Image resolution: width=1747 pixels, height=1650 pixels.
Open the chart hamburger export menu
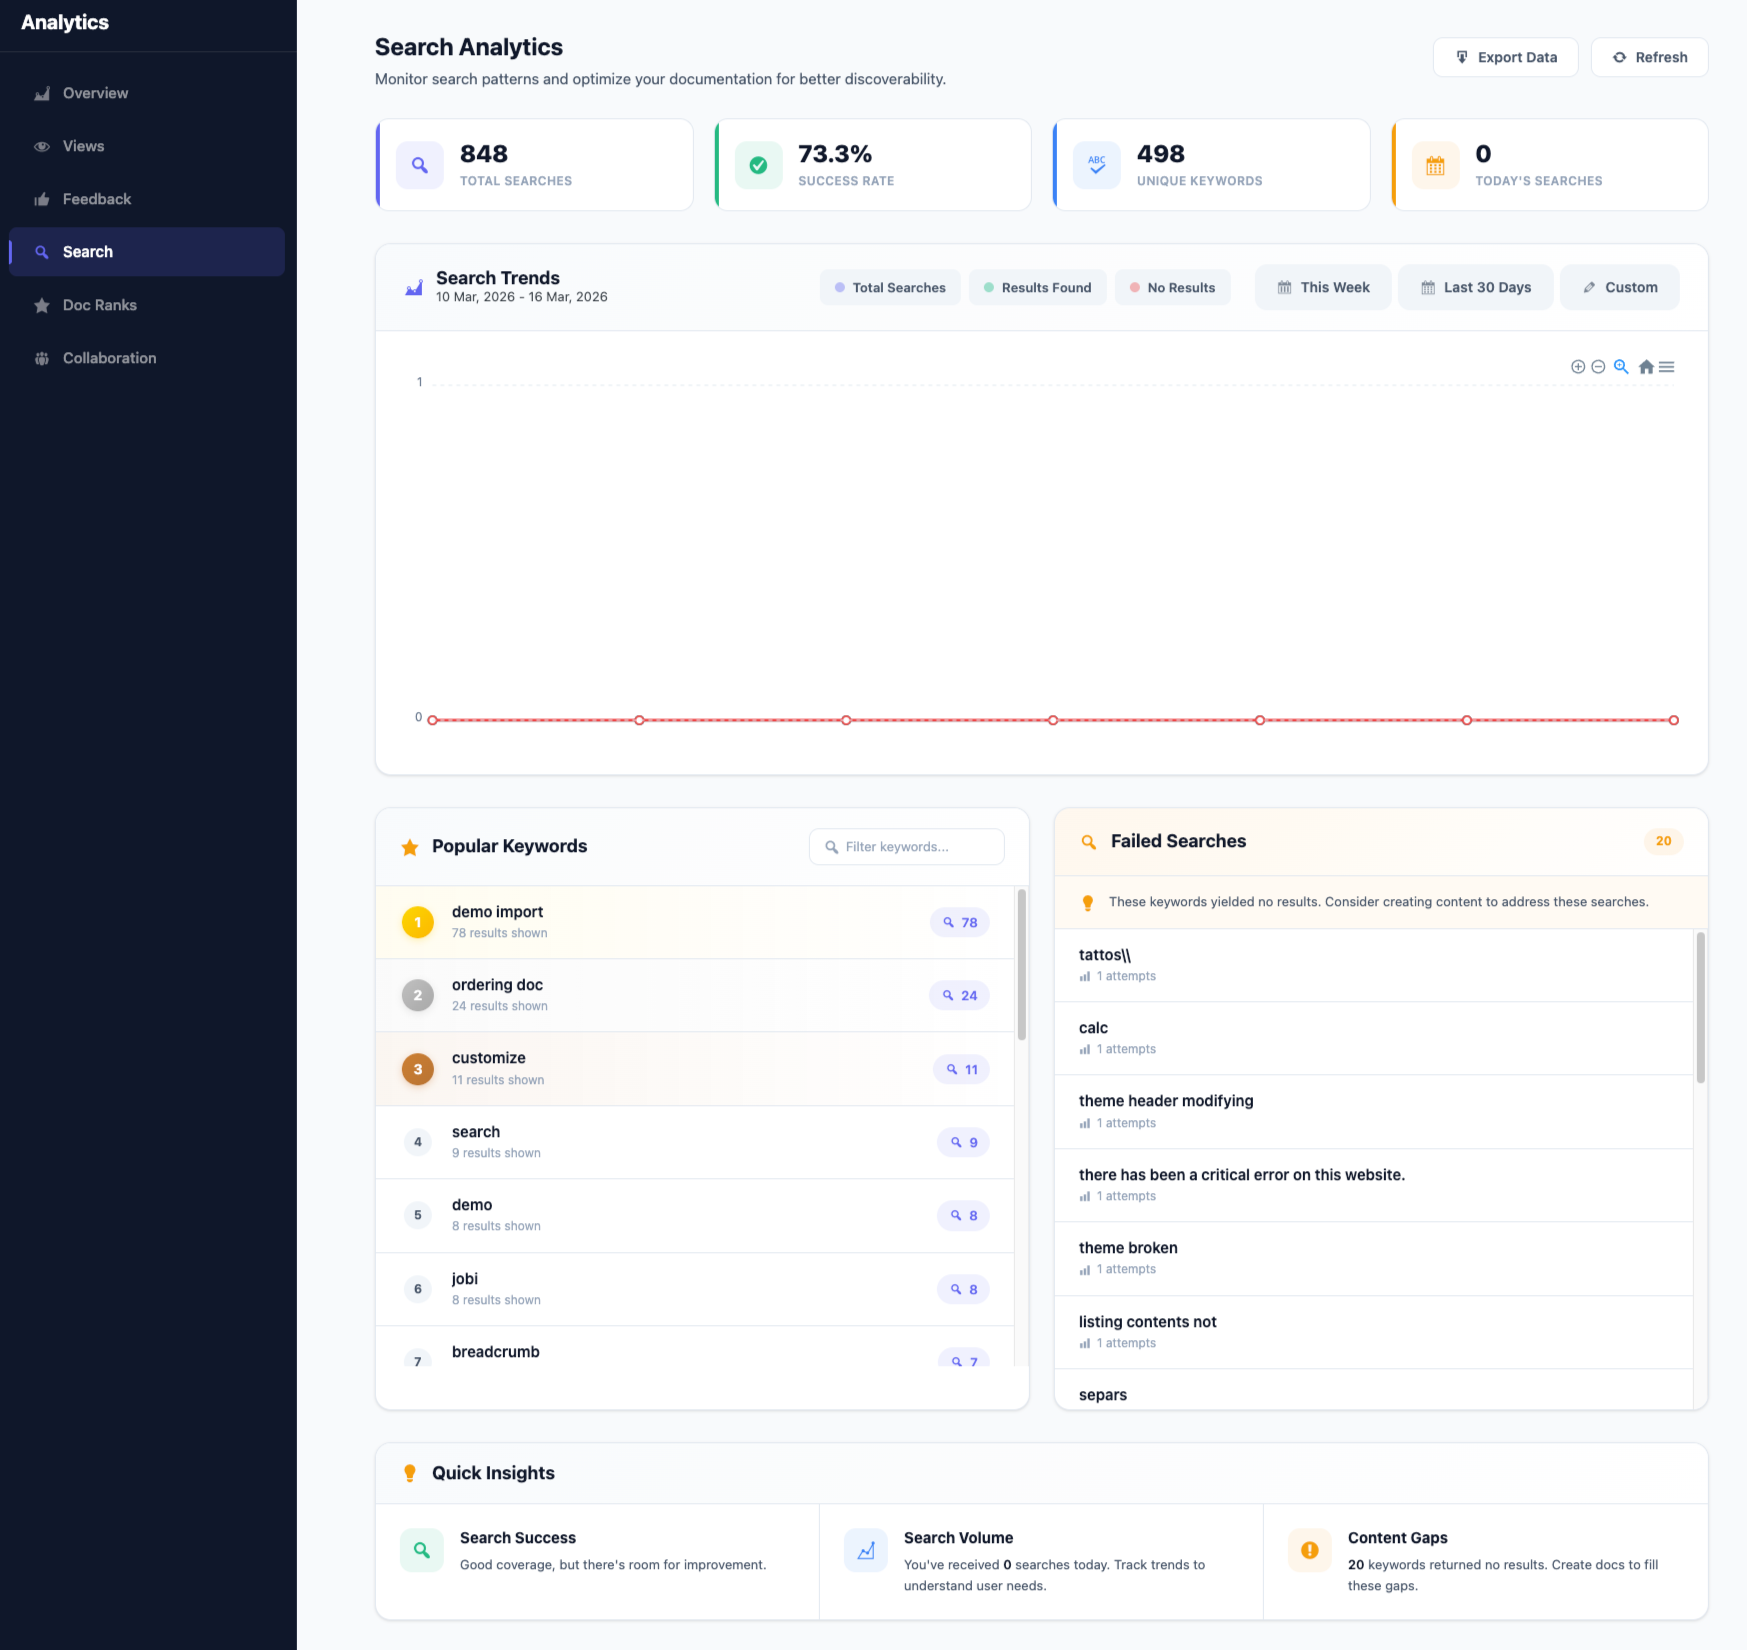click(x=1667, y=367)
